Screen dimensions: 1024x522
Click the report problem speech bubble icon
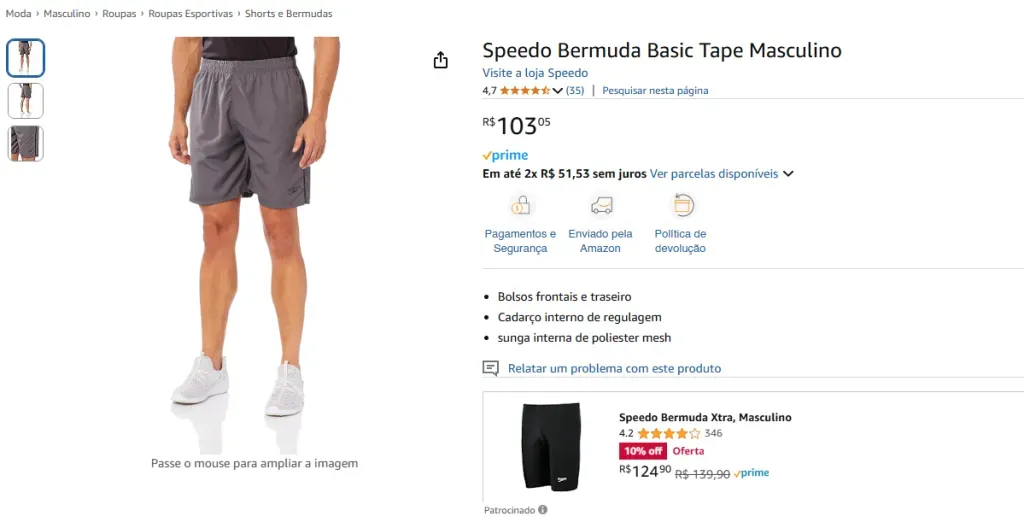pyautogui.click(x=490, y=368)
